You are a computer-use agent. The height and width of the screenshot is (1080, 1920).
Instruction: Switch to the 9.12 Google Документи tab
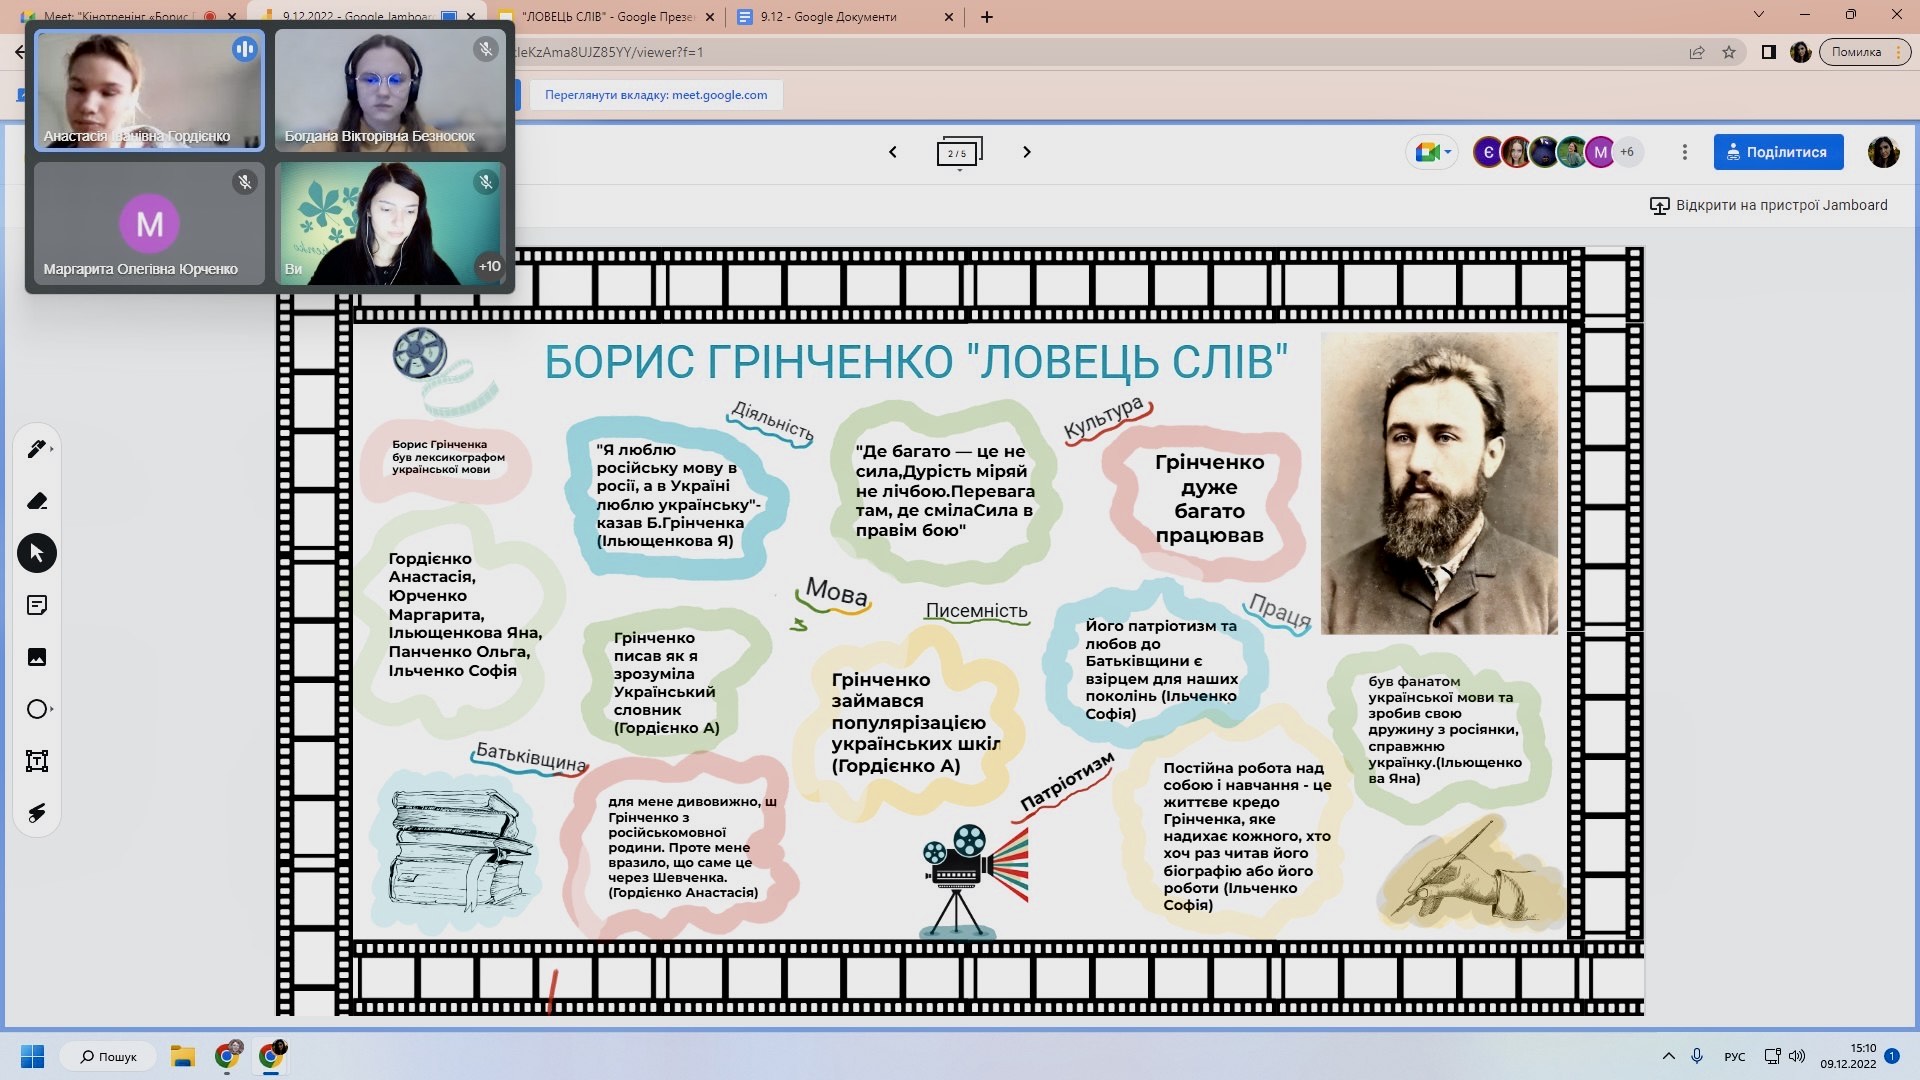[x=828, y=16]
